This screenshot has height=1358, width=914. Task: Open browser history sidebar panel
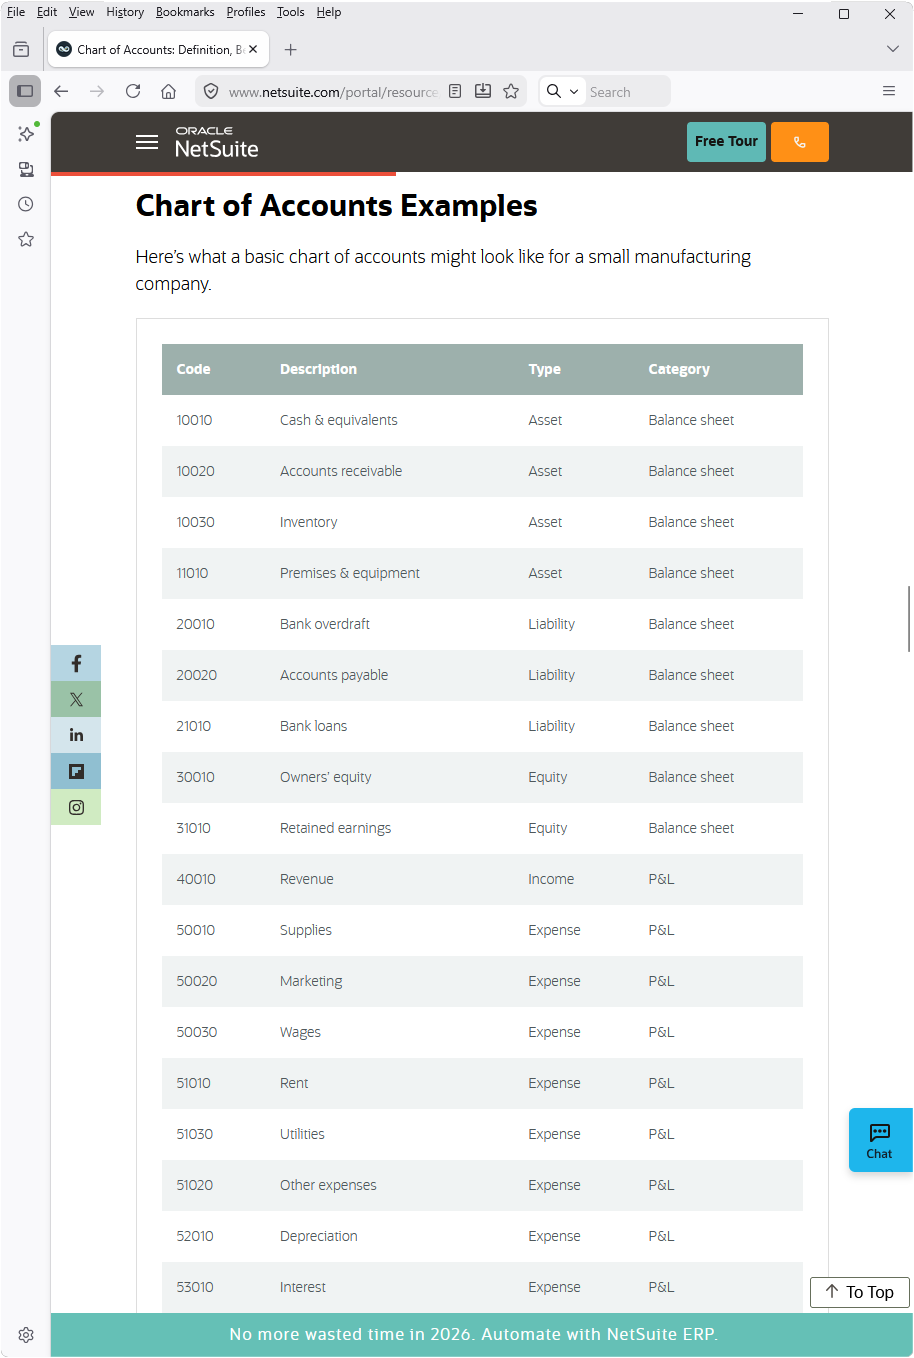[x=26, y=204]
